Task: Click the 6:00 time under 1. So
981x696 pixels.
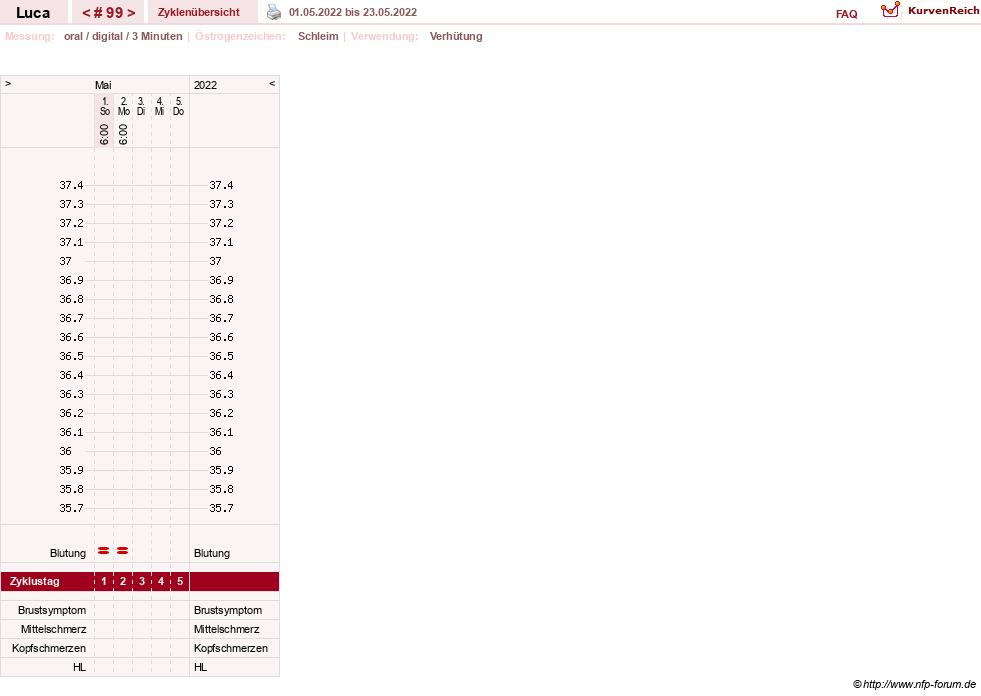Action: pos(104,134)
